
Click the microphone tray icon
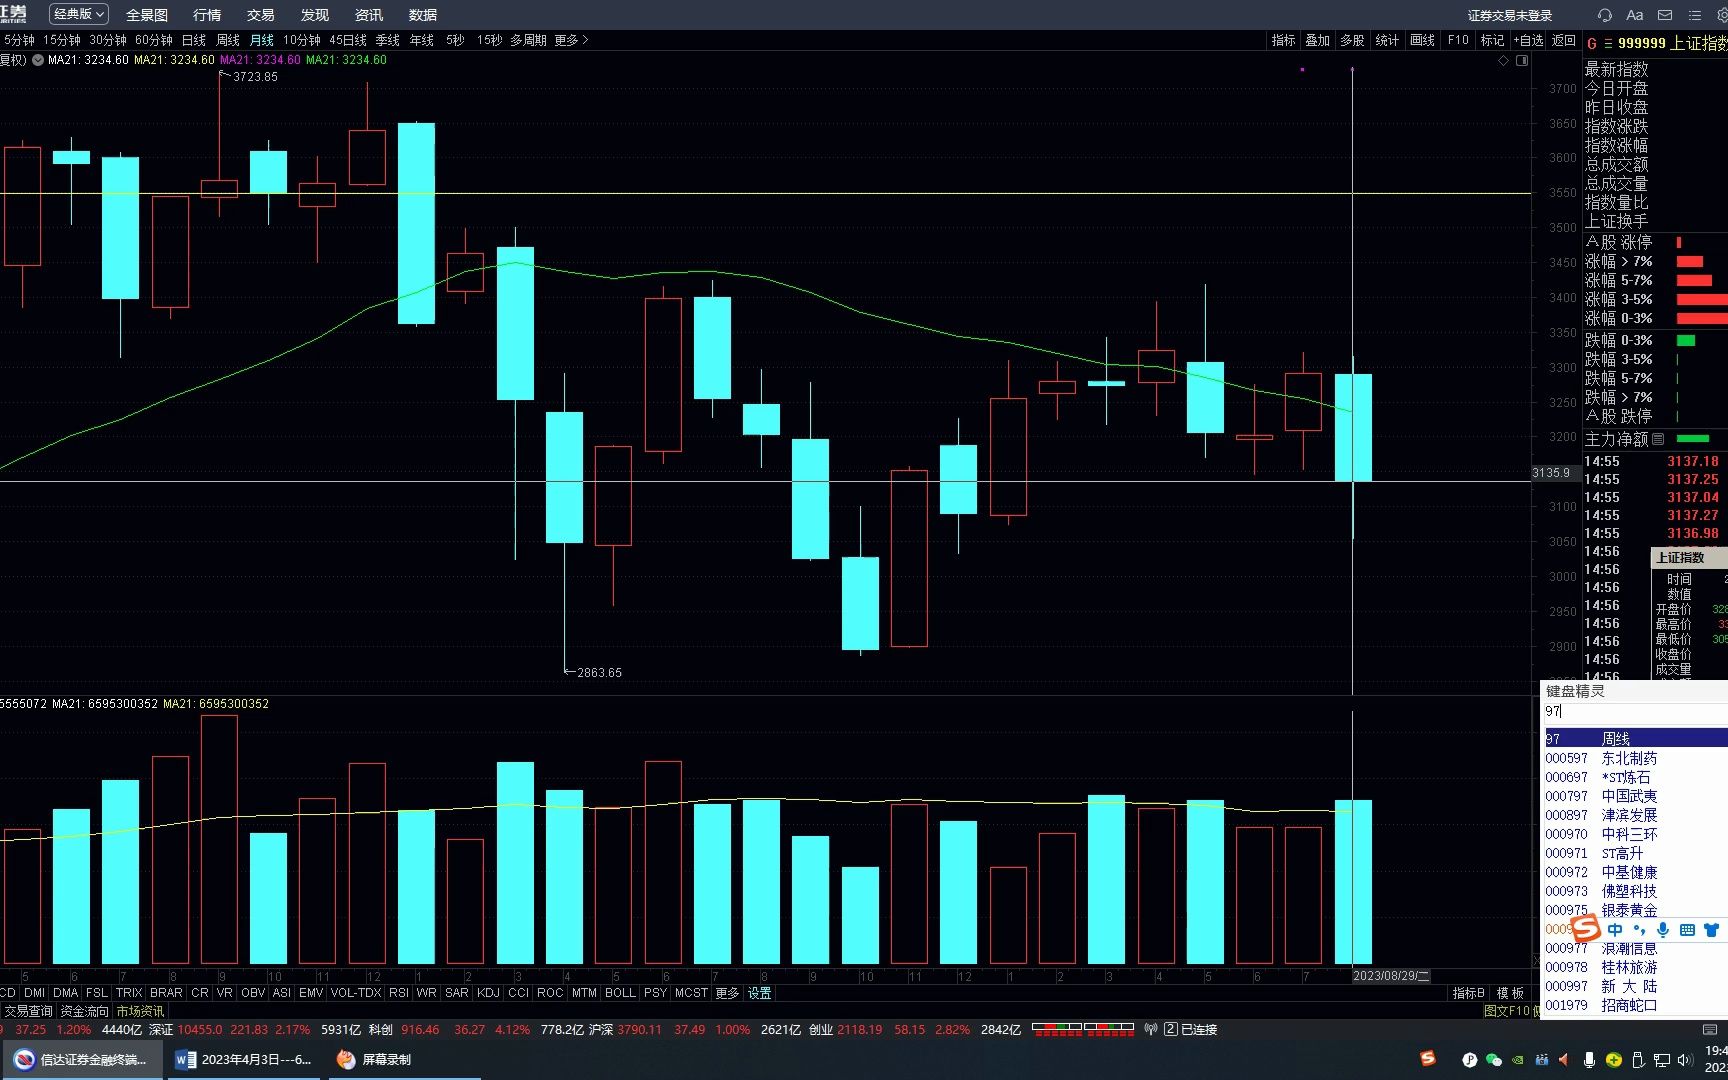1589,1060
